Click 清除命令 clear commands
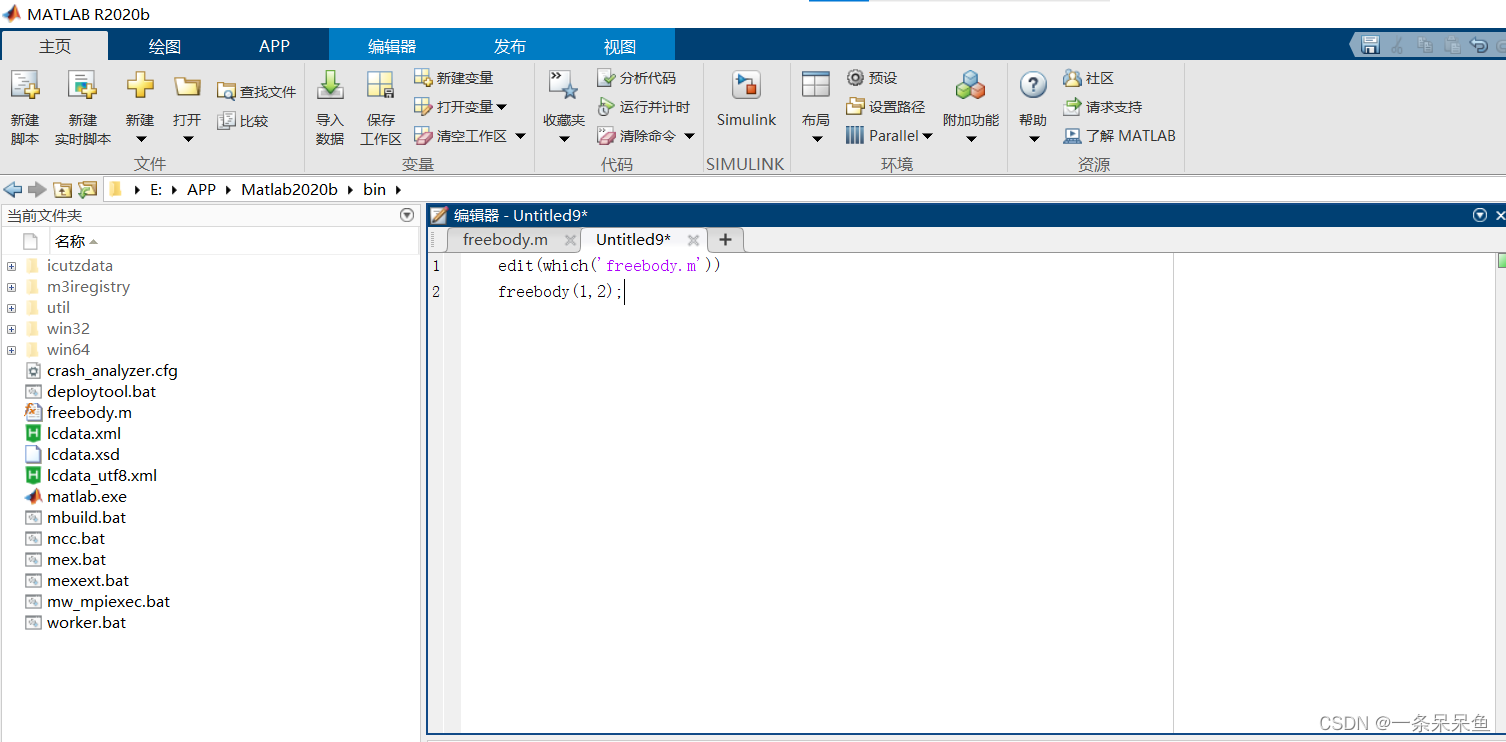1506x742 pixels. (x=637, y=136)
